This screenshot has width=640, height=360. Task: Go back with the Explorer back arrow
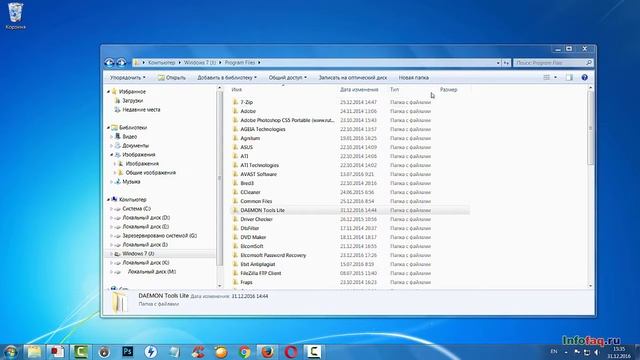tap(109, 63)
